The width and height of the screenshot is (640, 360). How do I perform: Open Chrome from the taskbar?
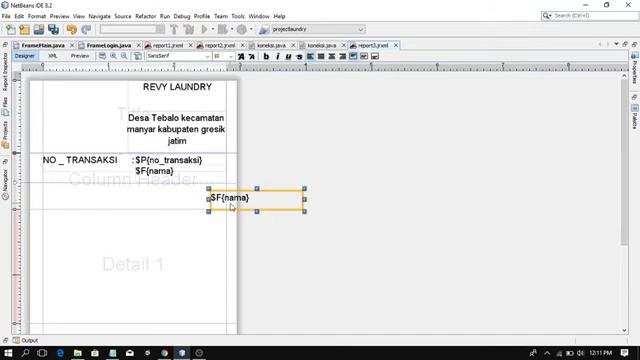coord(164,353)
